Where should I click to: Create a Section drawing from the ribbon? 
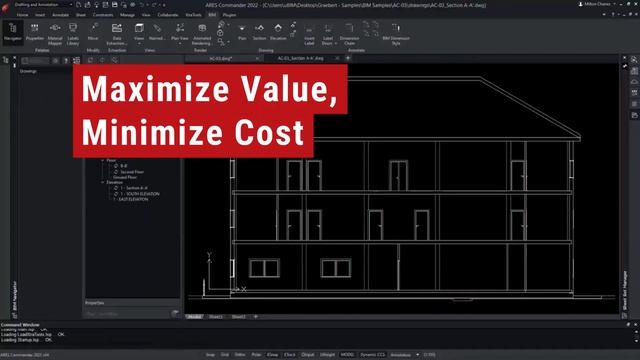point(259,32)
